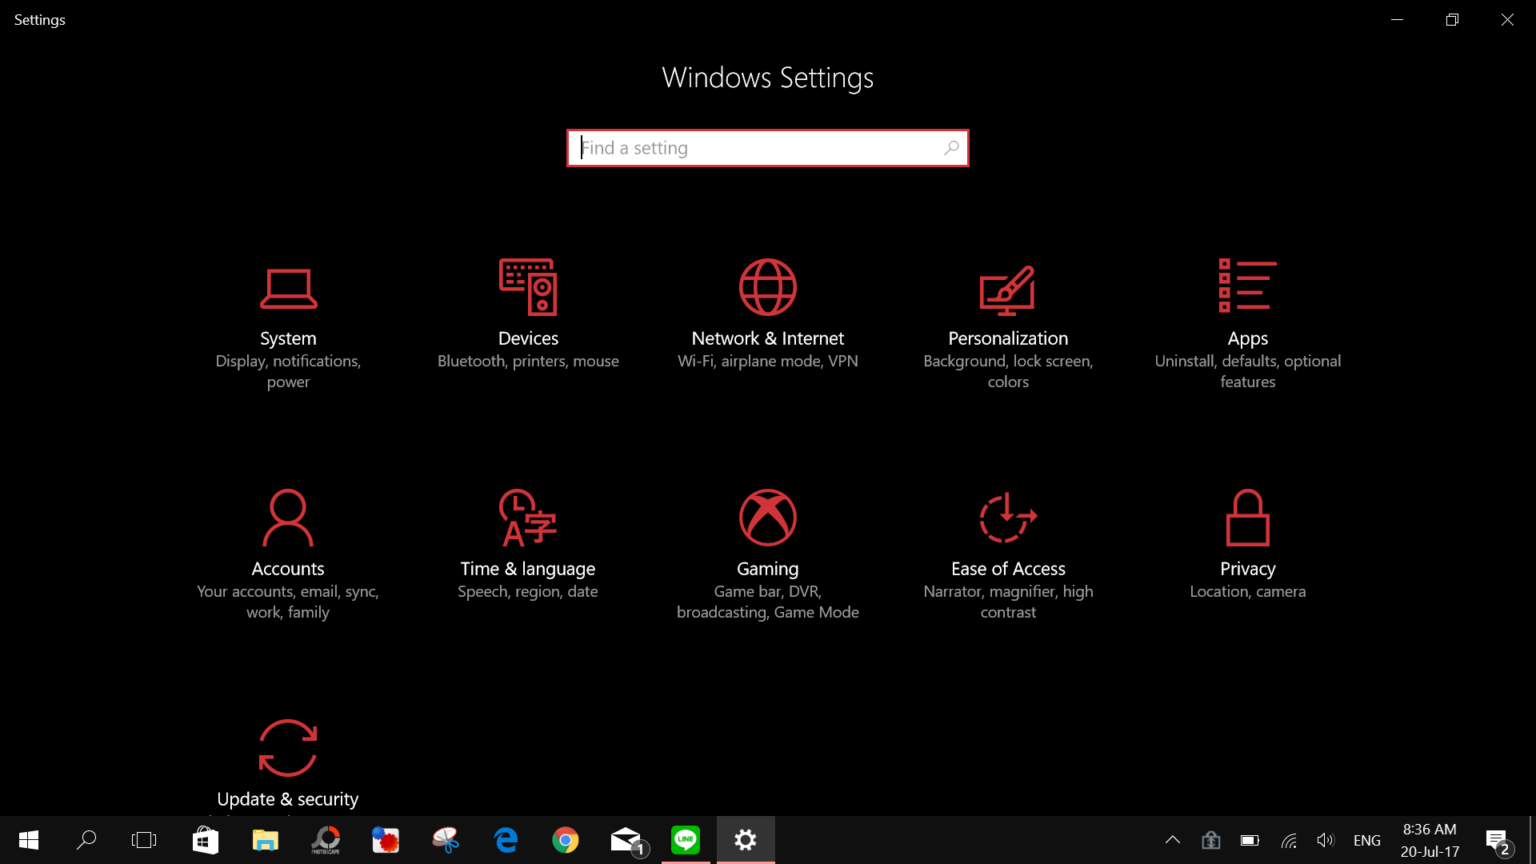Launch Google Chrome from taskbar
Viewport: 1536px width, 864px height.
click(x=566, y=840)
